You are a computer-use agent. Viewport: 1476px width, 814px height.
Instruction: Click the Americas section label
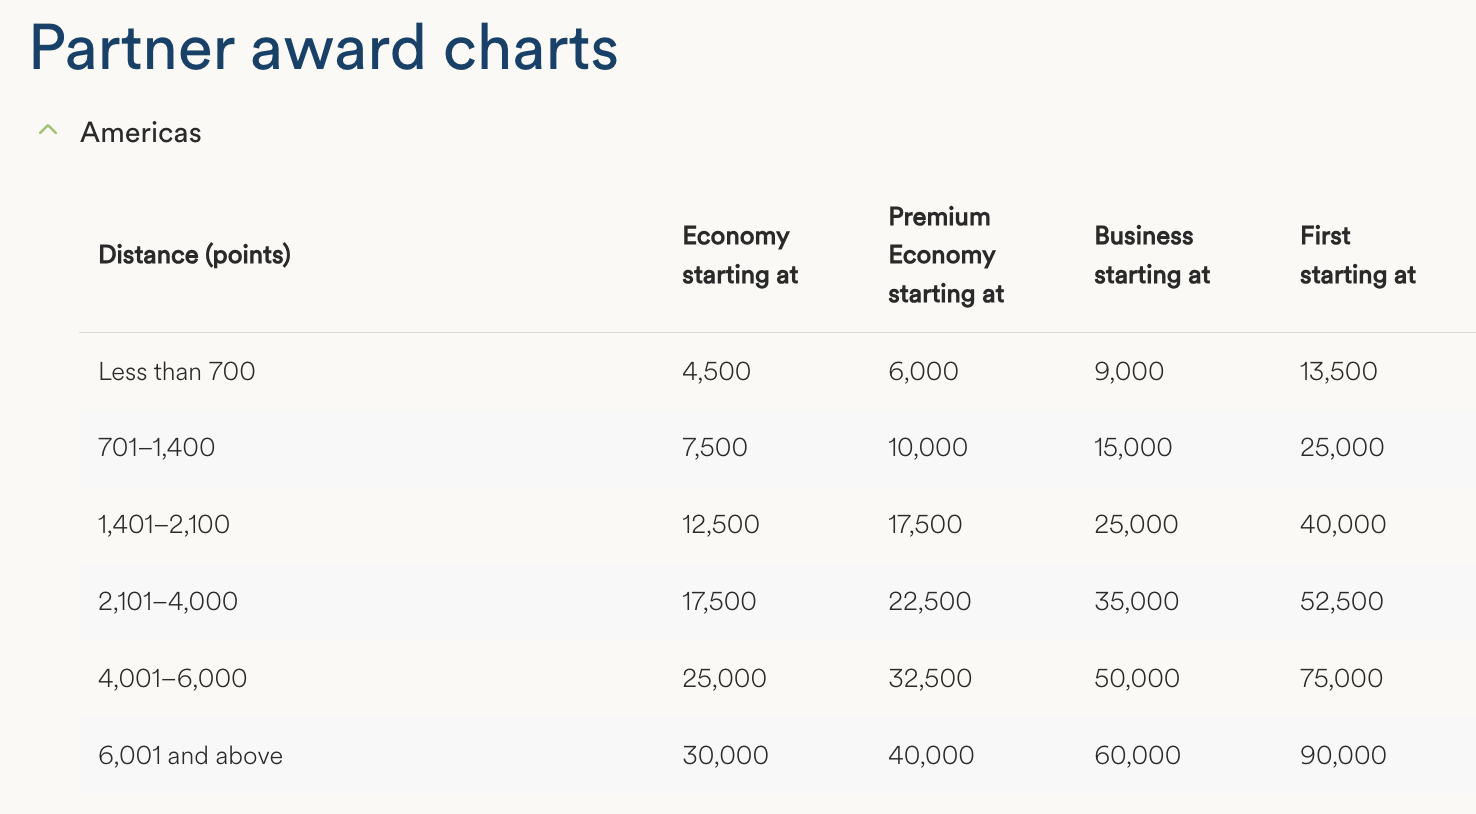(x=141, y=133)
